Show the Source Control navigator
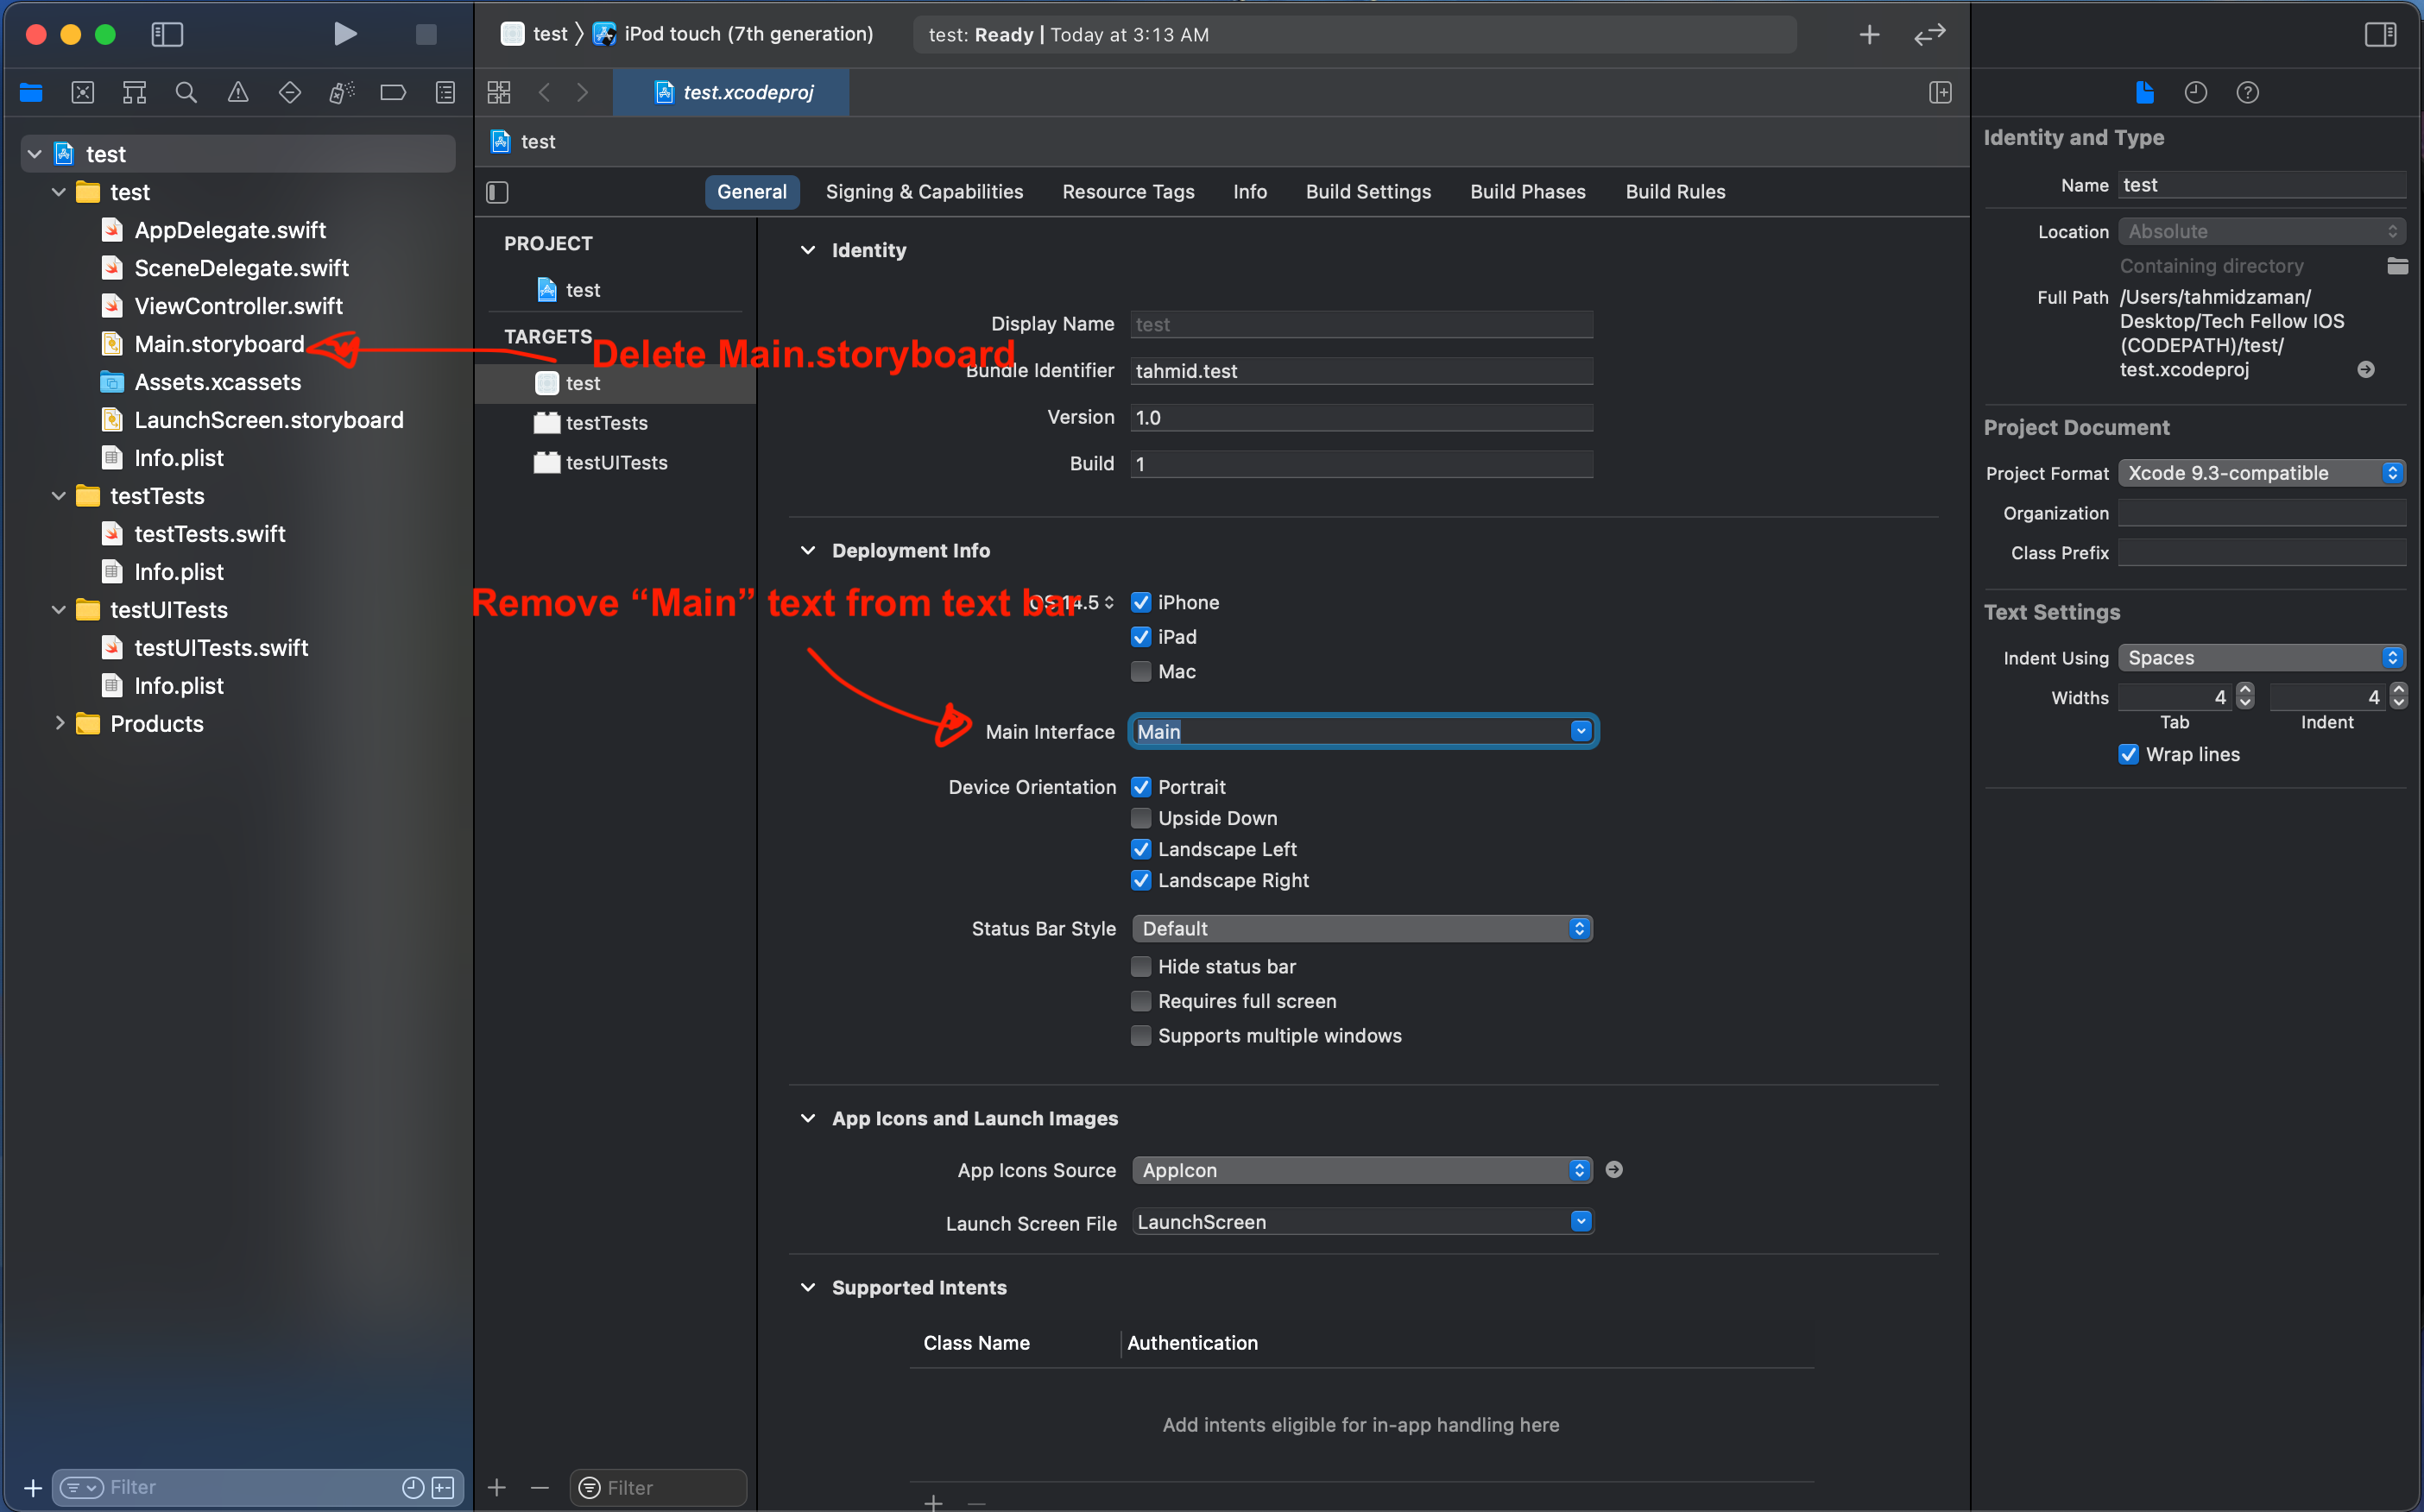 click(x=83, y=93)
